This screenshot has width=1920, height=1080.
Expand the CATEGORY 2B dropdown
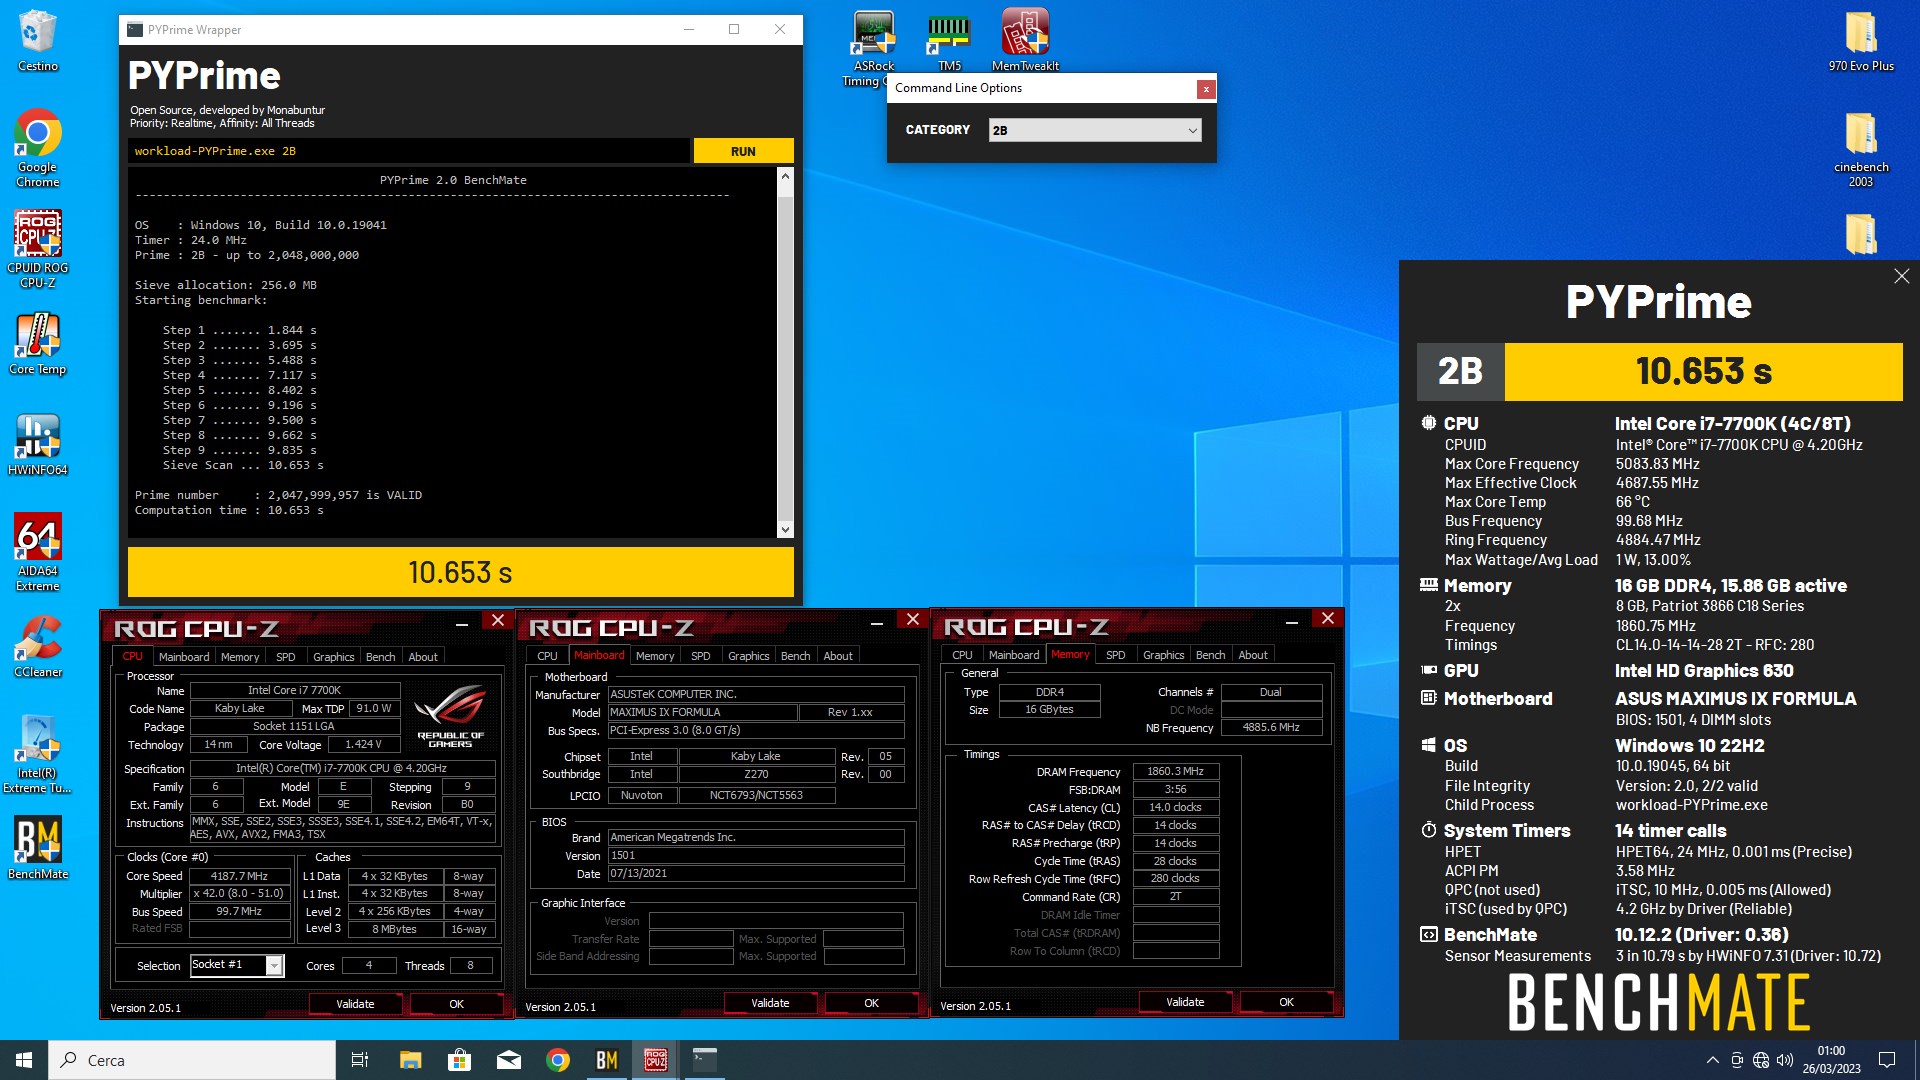pos(1094,130)
